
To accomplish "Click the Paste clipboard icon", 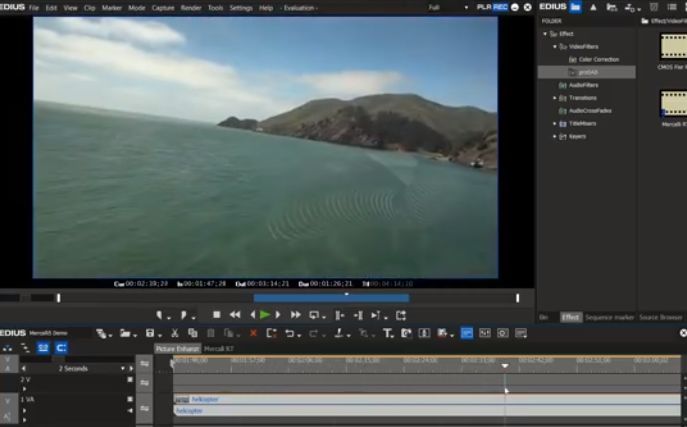I will coord(211,333).
